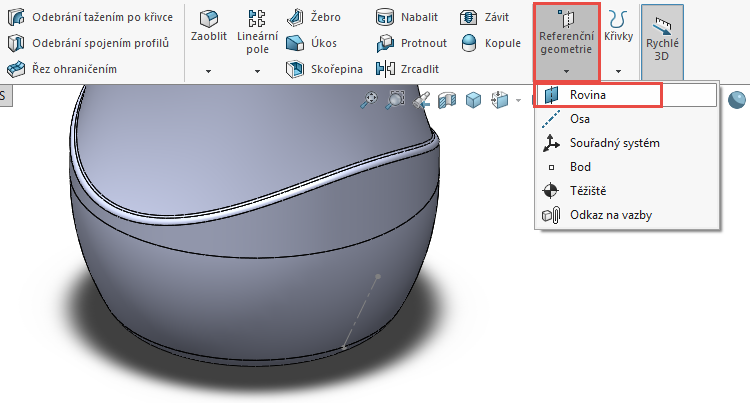Select the Zrcadlit mirror tool
Image resolution: width=750 pixels, height=403 pixels.
[x=407, y=69]
